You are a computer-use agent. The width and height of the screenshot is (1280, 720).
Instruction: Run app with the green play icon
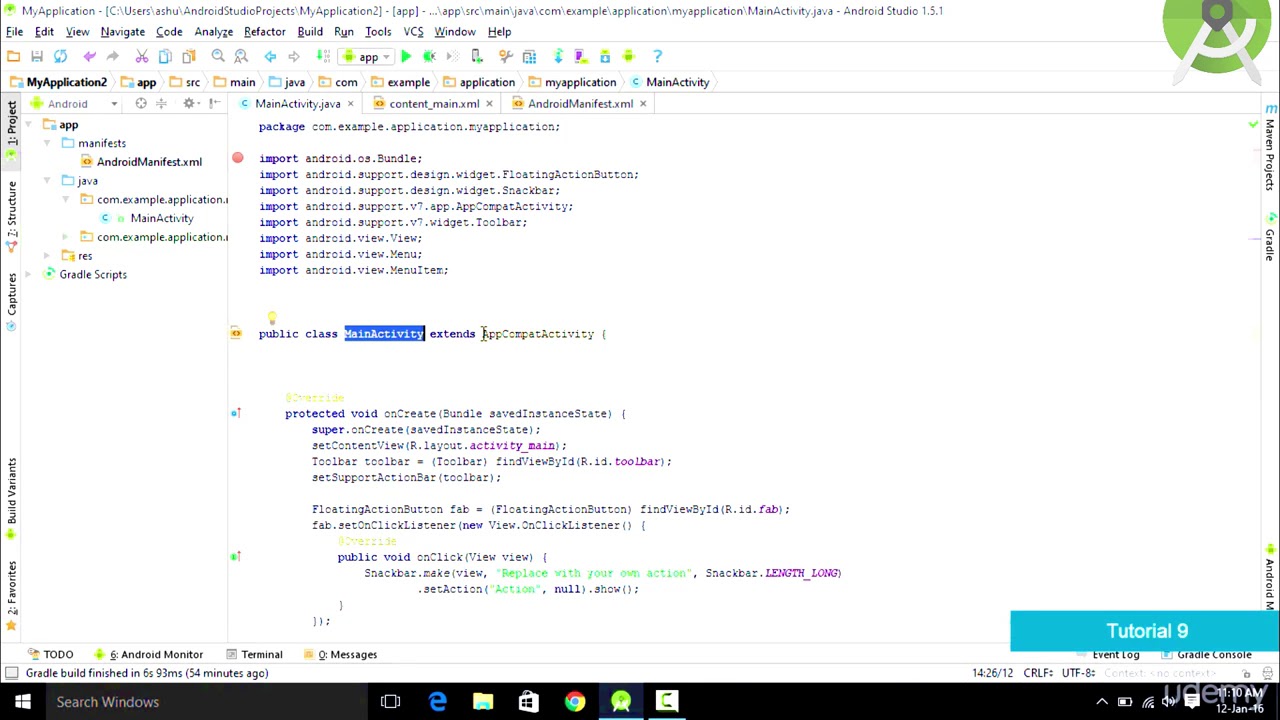[406, 57]
